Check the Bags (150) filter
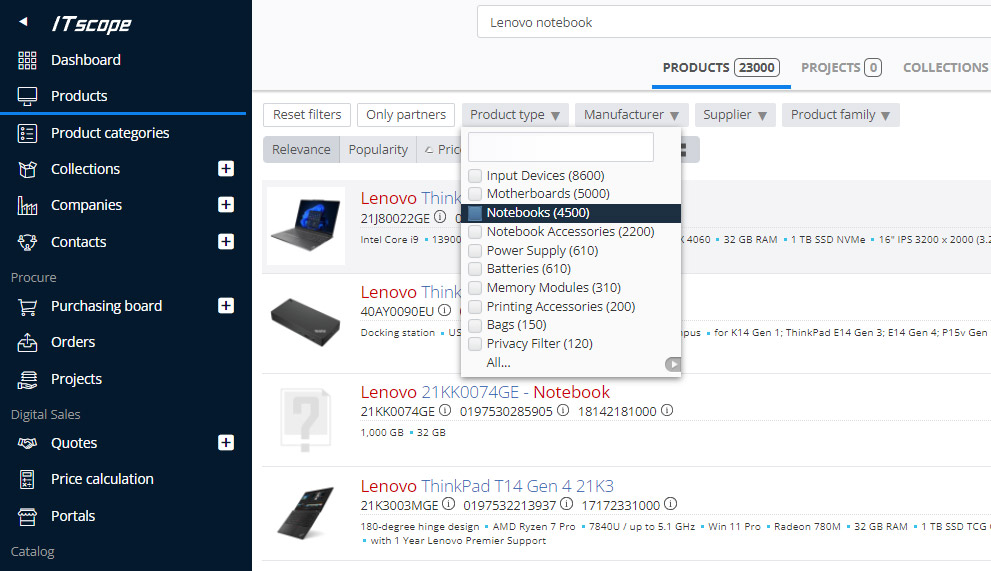 pyautogui.click(x=475, y=325)
